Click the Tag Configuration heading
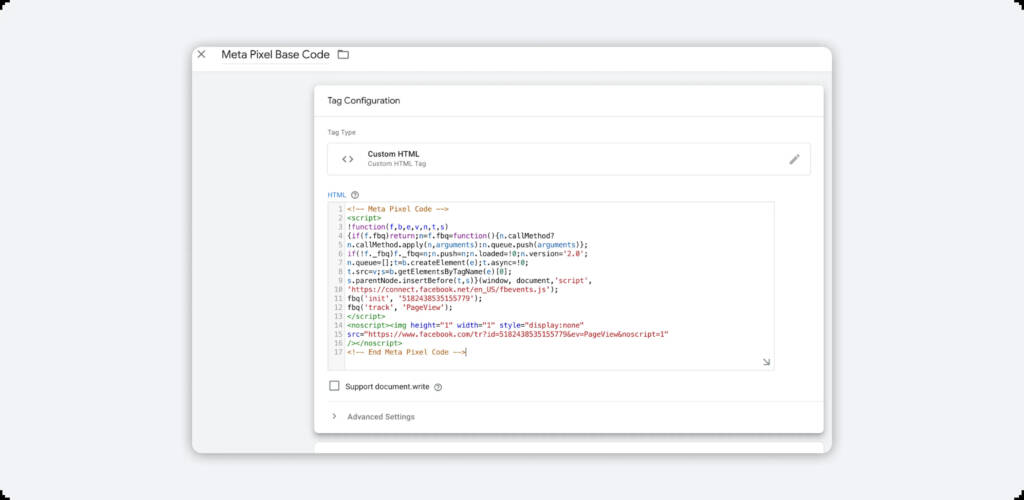Screen dimensions: 1024x500 point(364,101)
